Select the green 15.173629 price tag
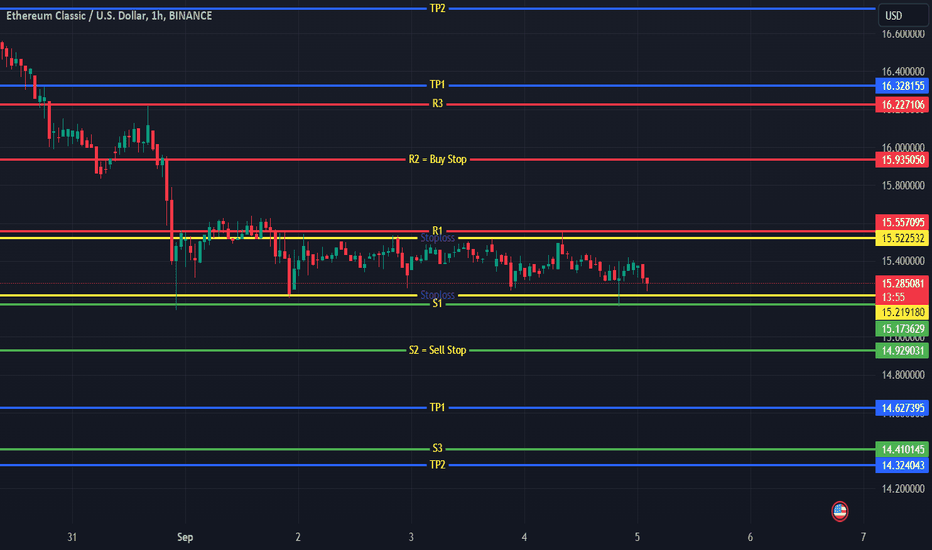The image size is (932, 550). pyautogui.click(x=902, y=329)
